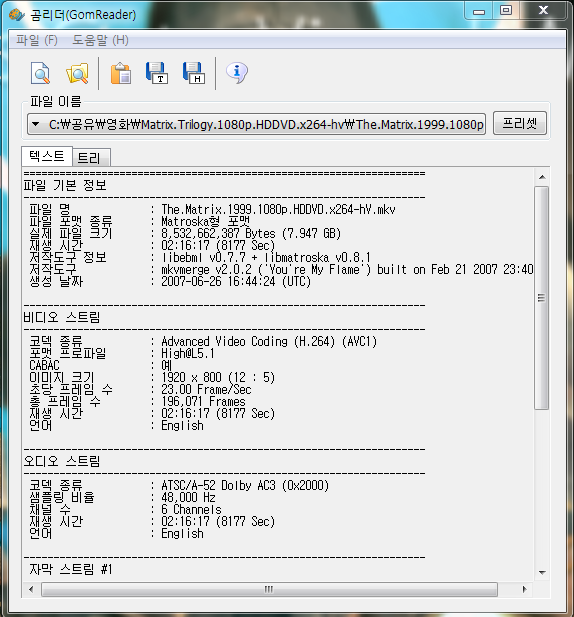Click 'Advanced Video Coding (H.264) (AVC1)' text
The image size is (574, 617).
tap(269, 341)
